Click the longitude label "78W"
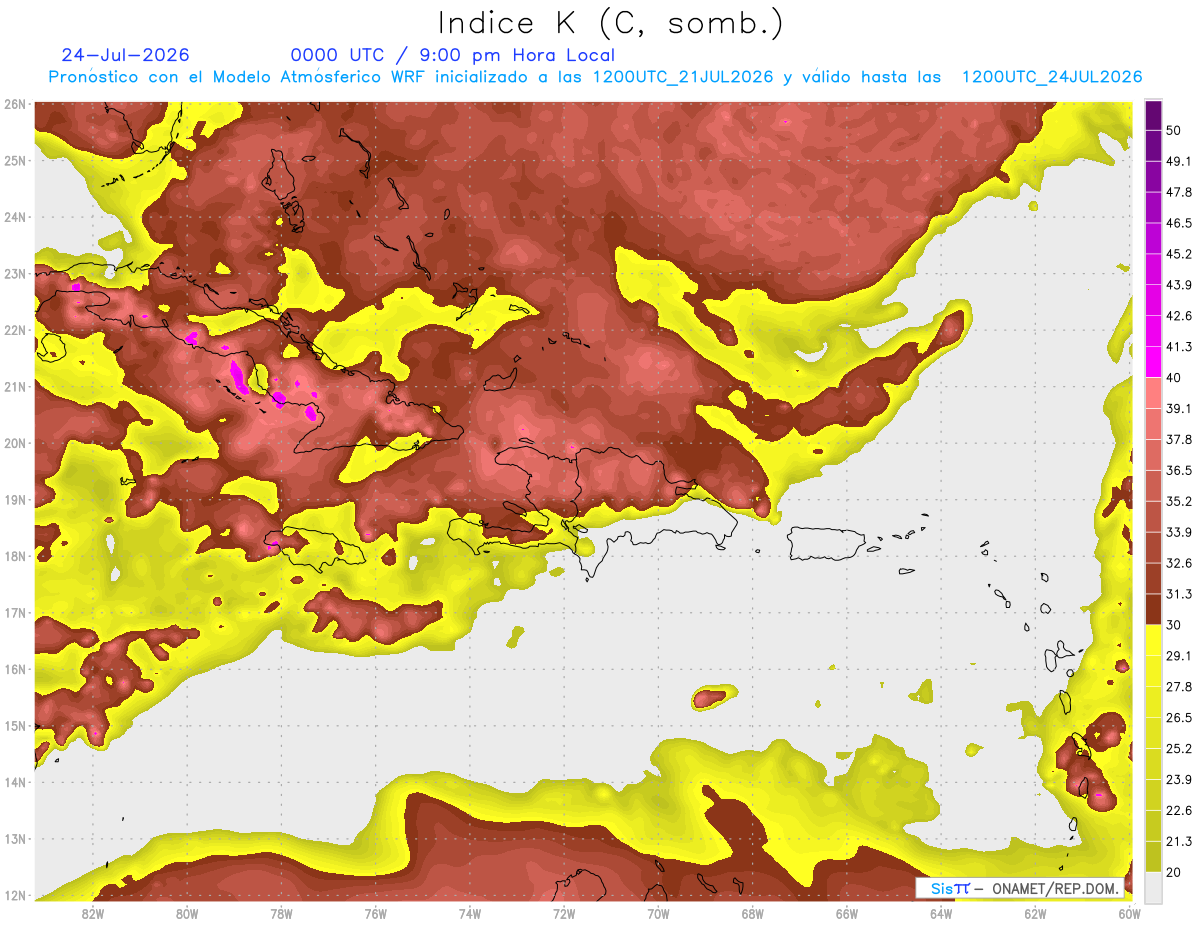The width and height of the screenshot is (1200, 927). point(281,914)
